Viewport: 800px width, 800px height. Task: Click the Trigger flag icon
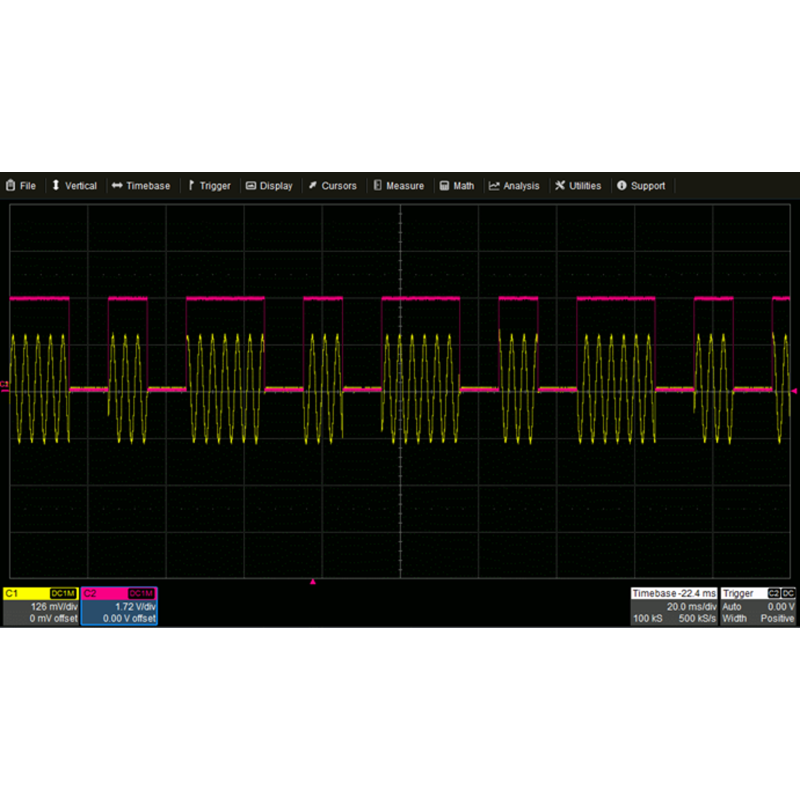192,186
